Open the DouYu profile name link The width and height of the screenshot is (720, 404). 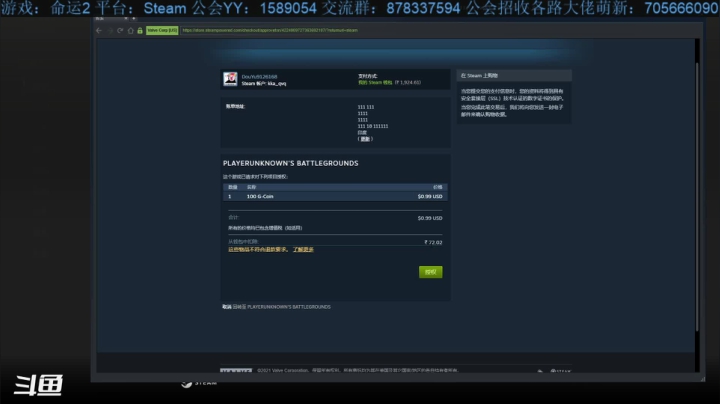pos(259,77)
